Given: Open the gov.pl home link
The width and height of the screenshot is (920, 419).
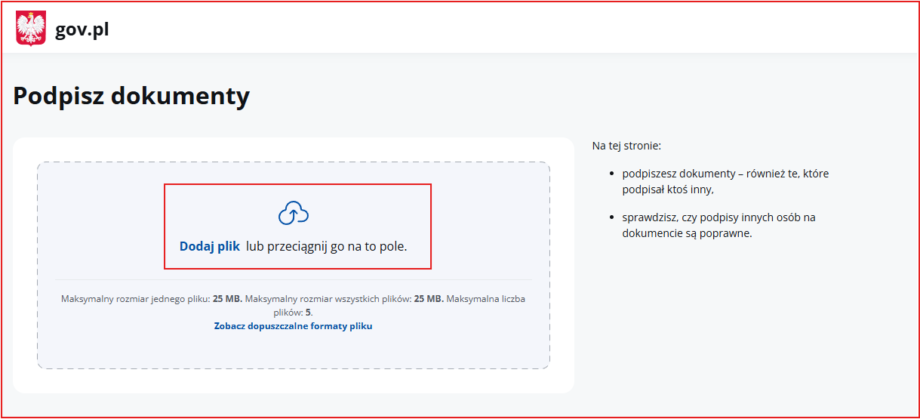Looking at the screenshot, I should 82,29.
